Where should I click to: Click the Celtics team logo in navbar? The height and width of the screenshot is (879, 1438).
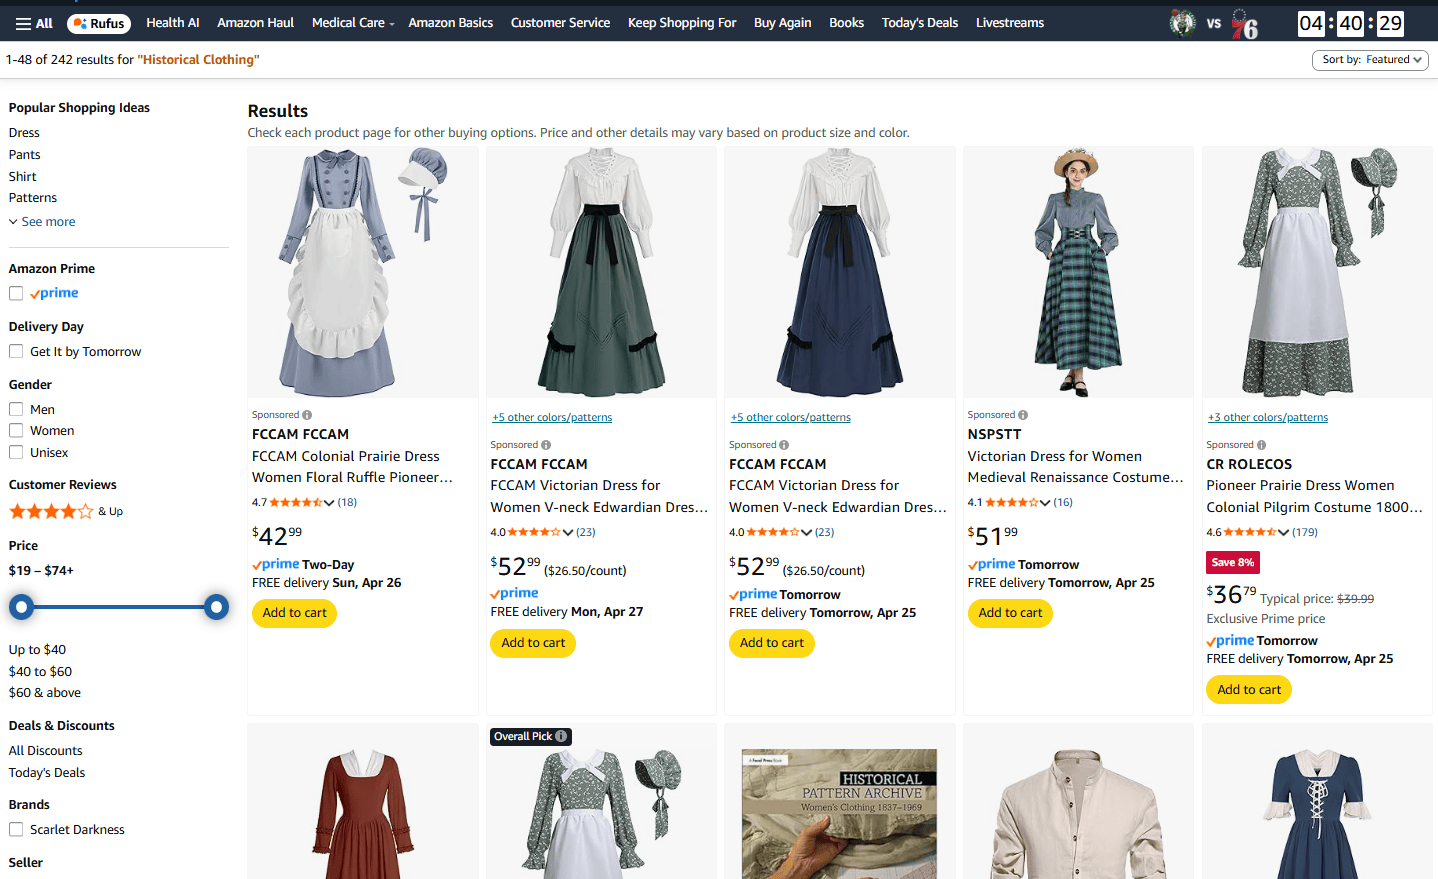pyautogui.click(x=1183, y=22)
